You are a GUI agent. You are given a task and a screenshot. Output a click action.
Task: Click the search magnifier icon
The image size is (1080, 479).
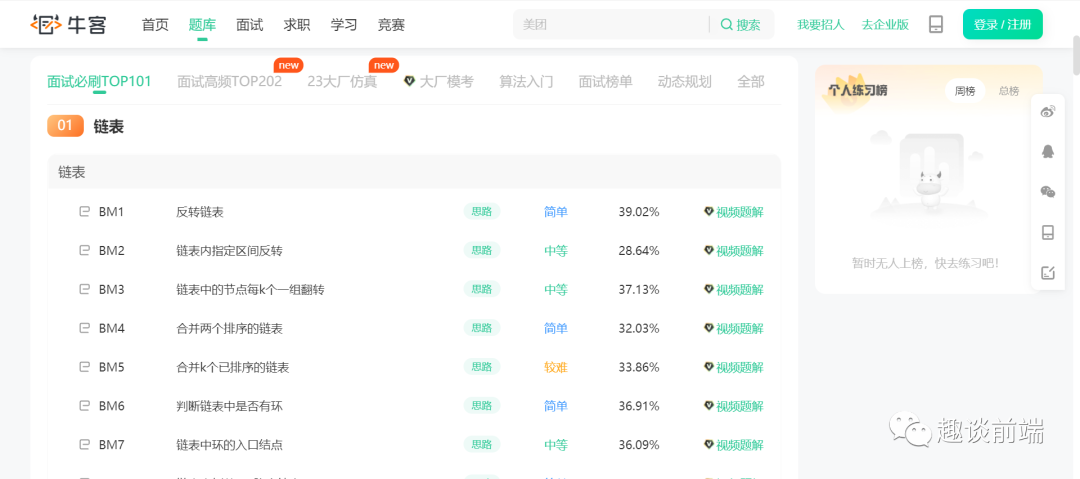tap(726, 25)
